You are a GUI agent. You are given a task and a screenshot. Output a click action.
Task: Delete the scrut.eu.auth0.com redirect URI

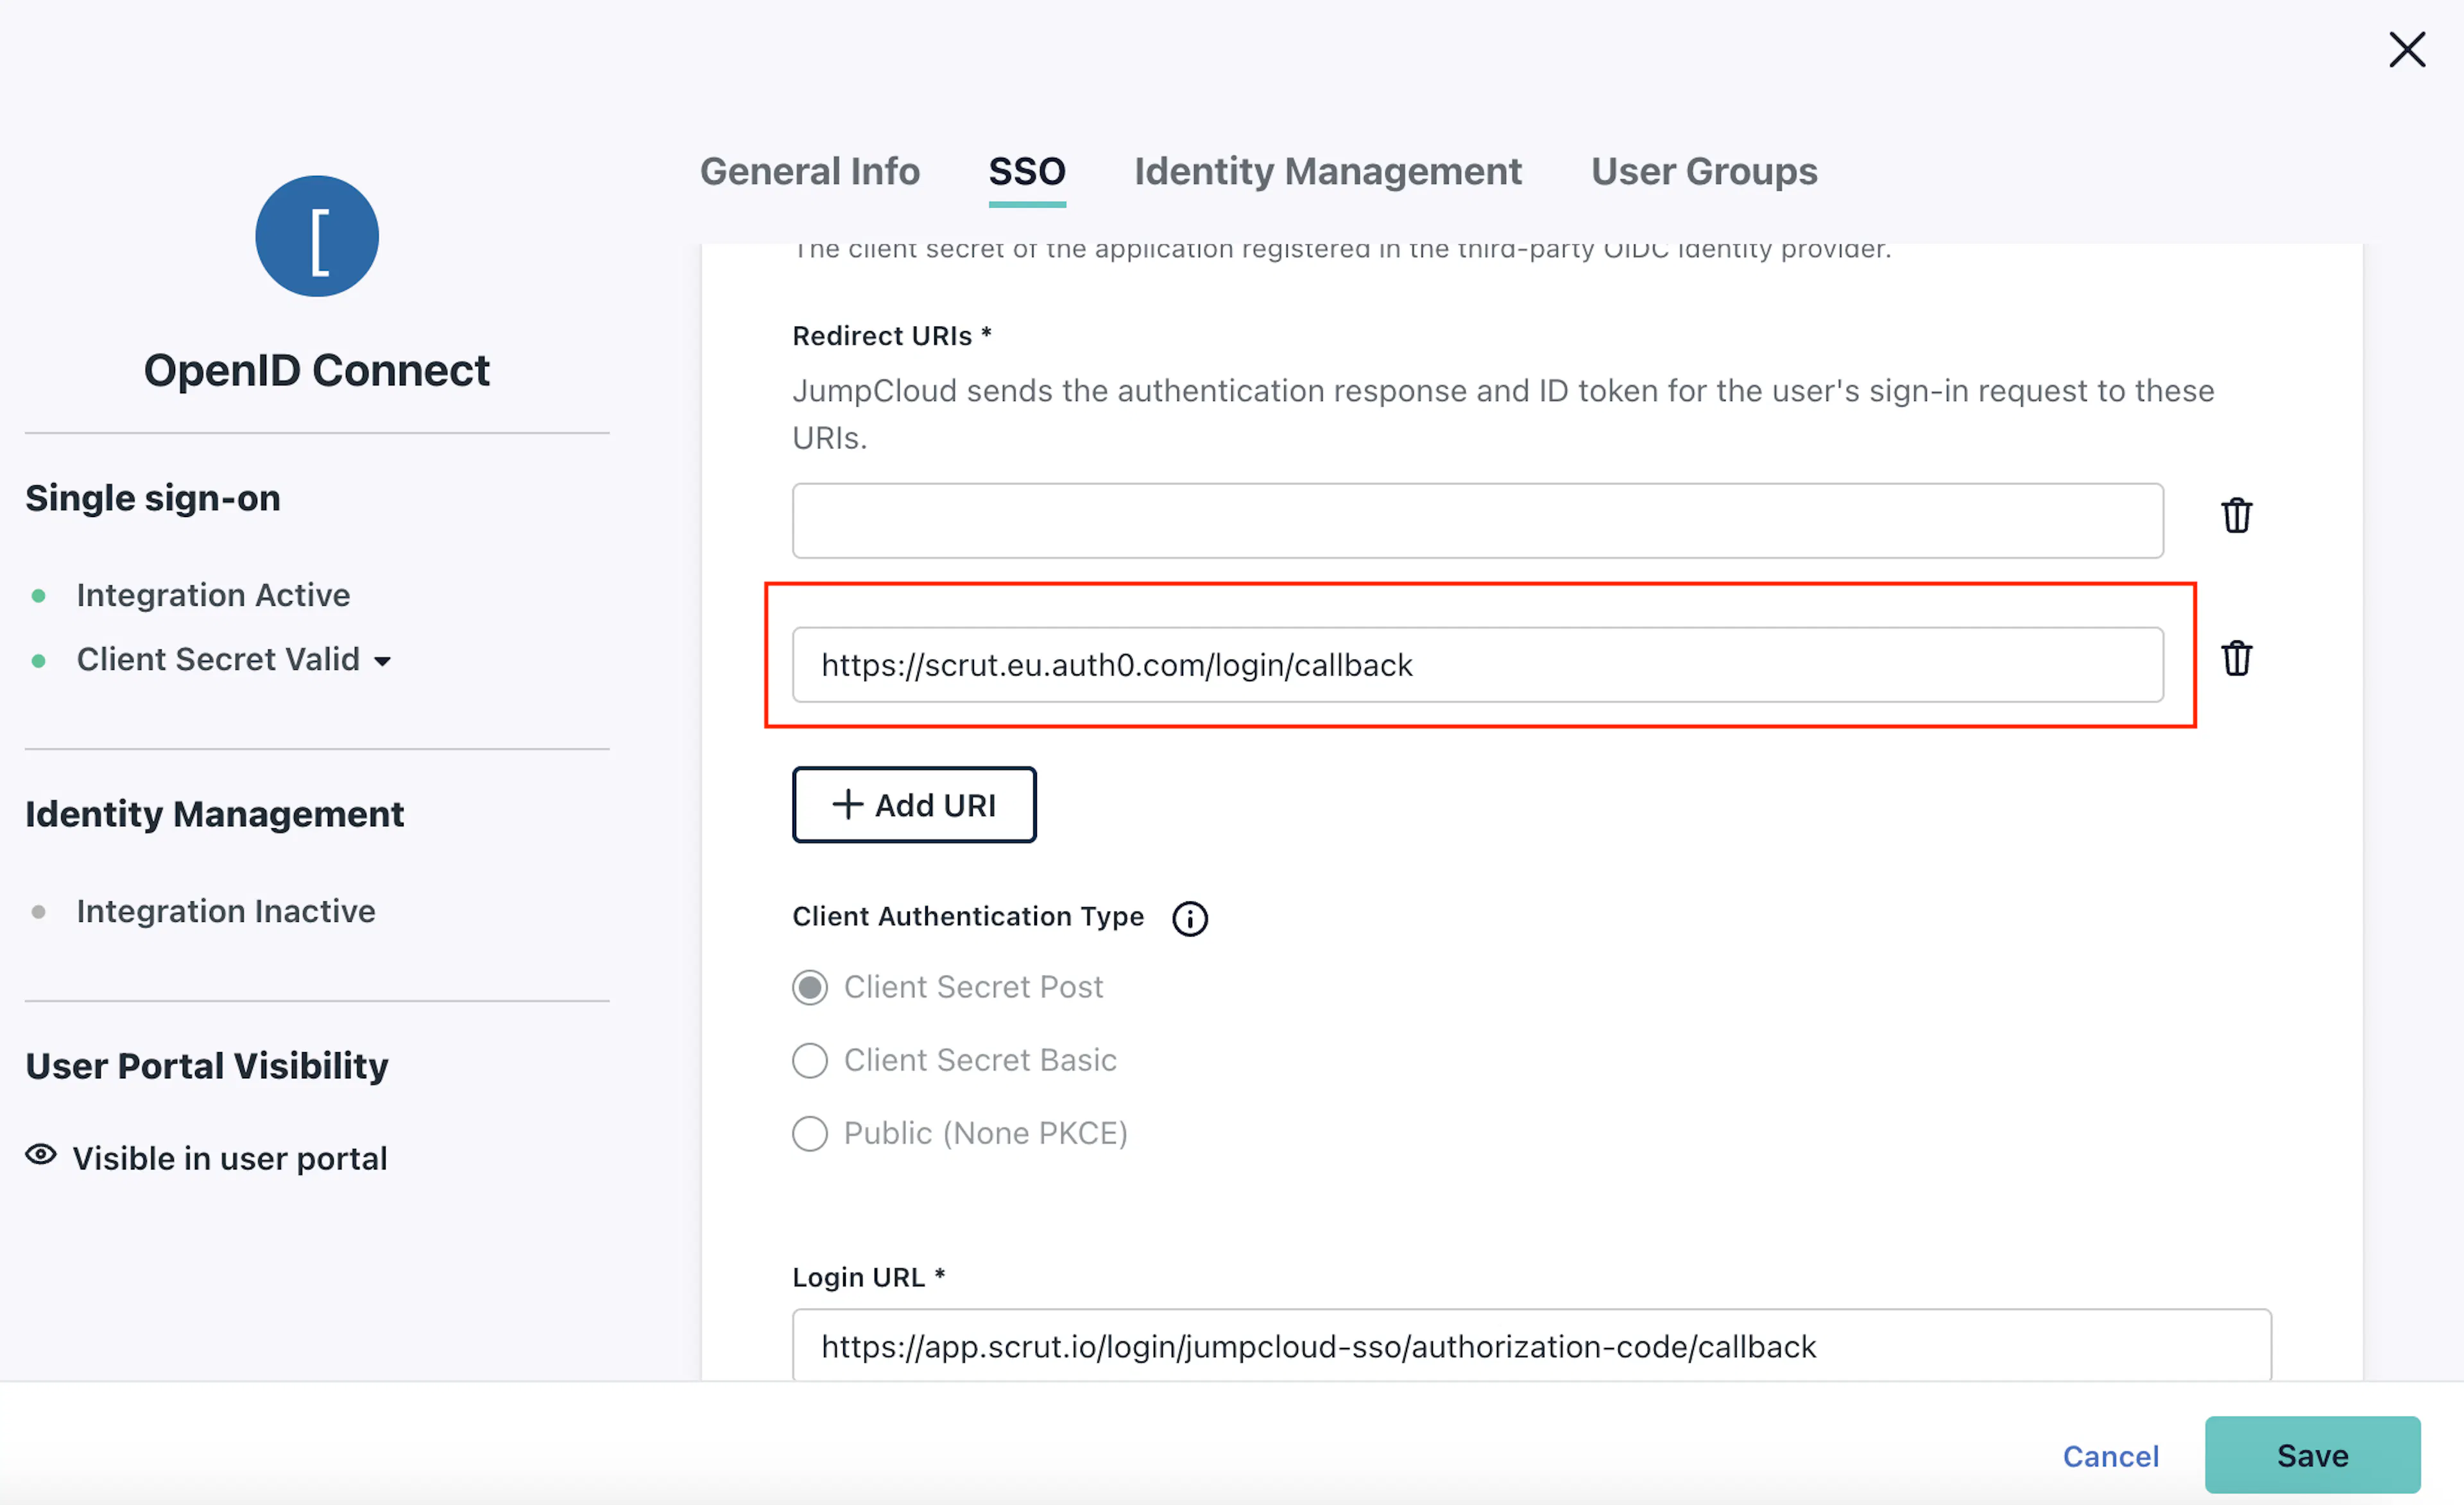tap(2236, 659)
